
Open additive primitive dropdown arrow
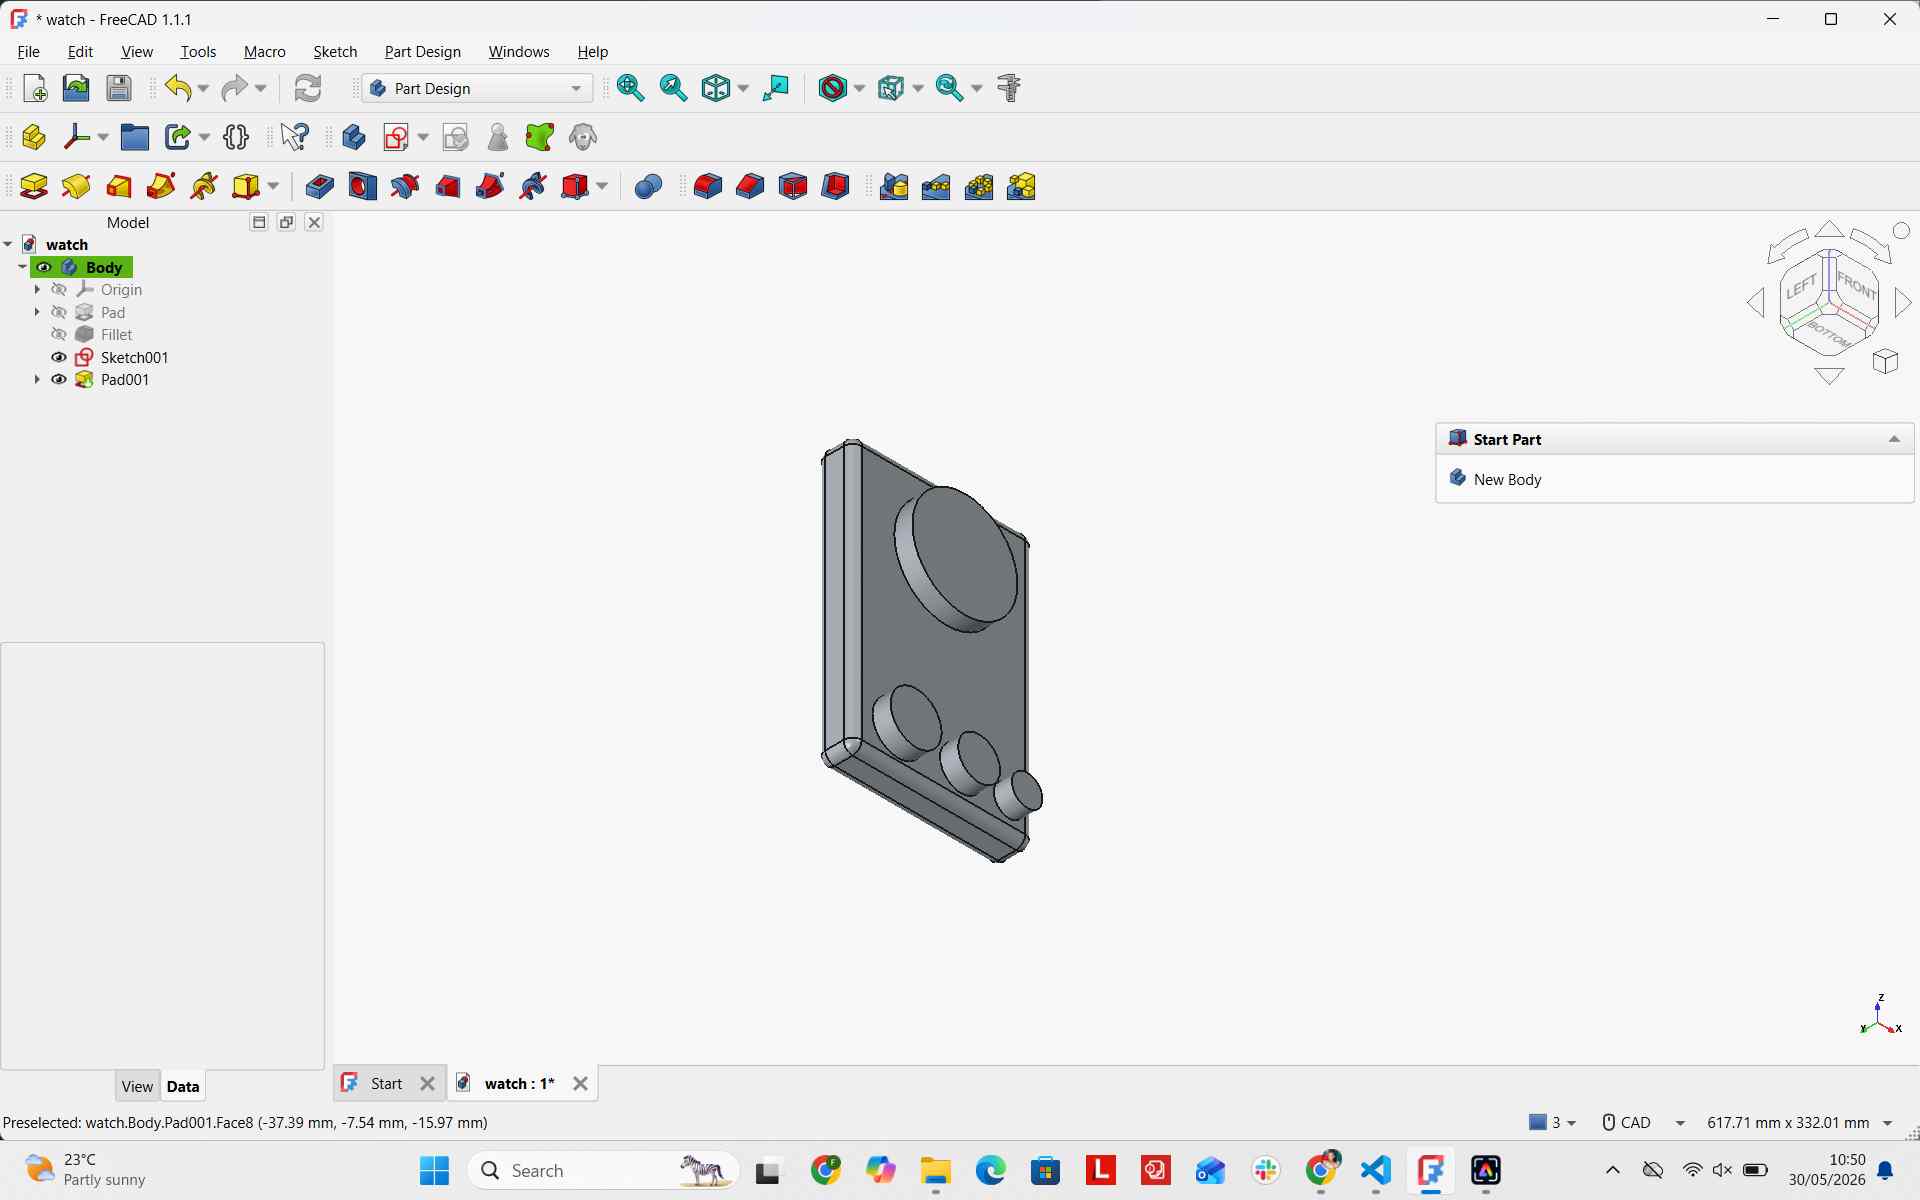(273, 187)
